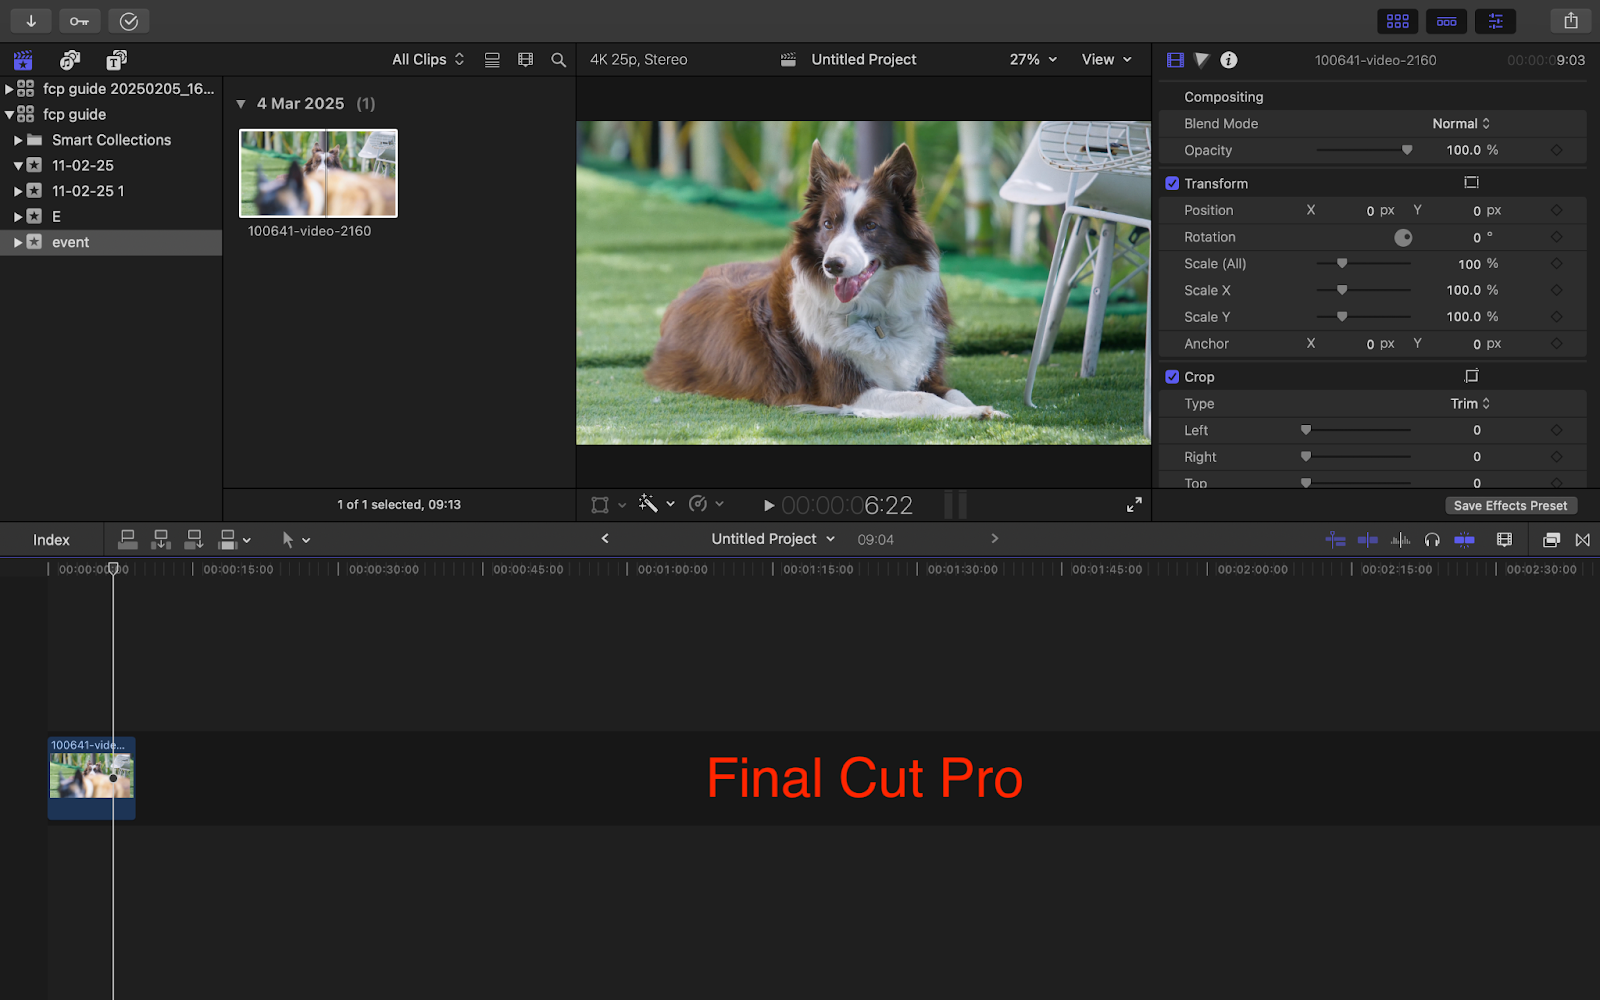Screen dimensions: 1600x1000
Task: Go forward in timeline history
Action: [994, 539]
